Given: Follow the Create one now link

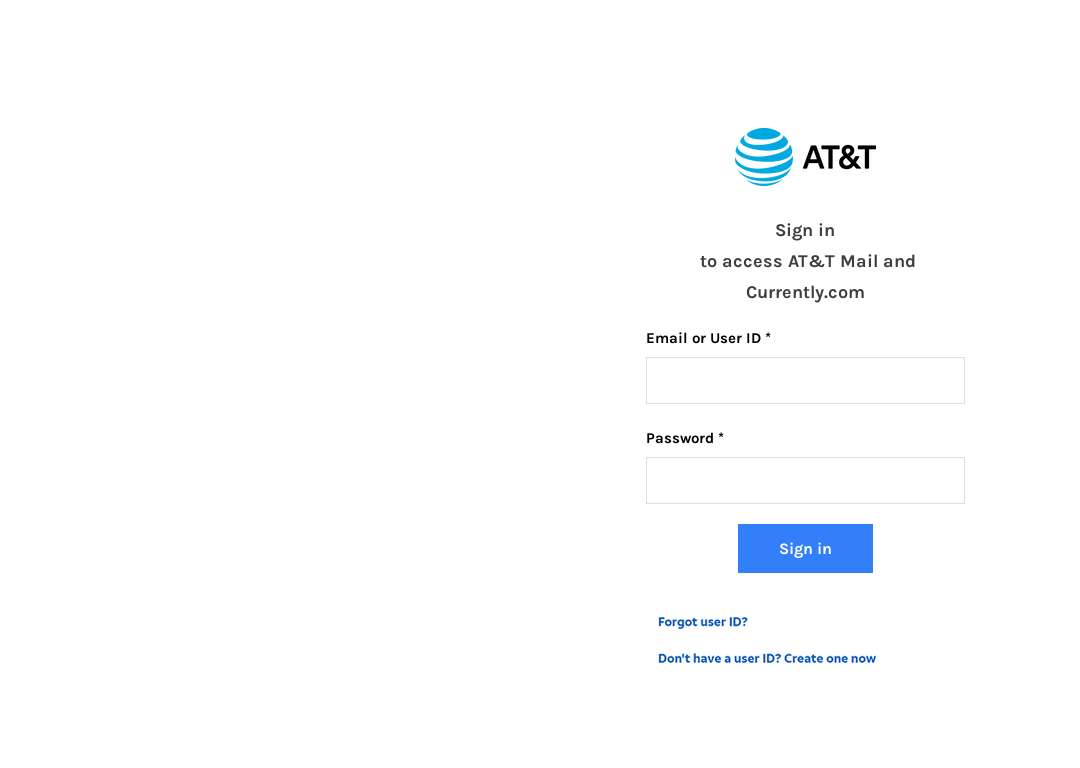Looking at the screenshot, I should pyautogui.click(x=830, y=658).
